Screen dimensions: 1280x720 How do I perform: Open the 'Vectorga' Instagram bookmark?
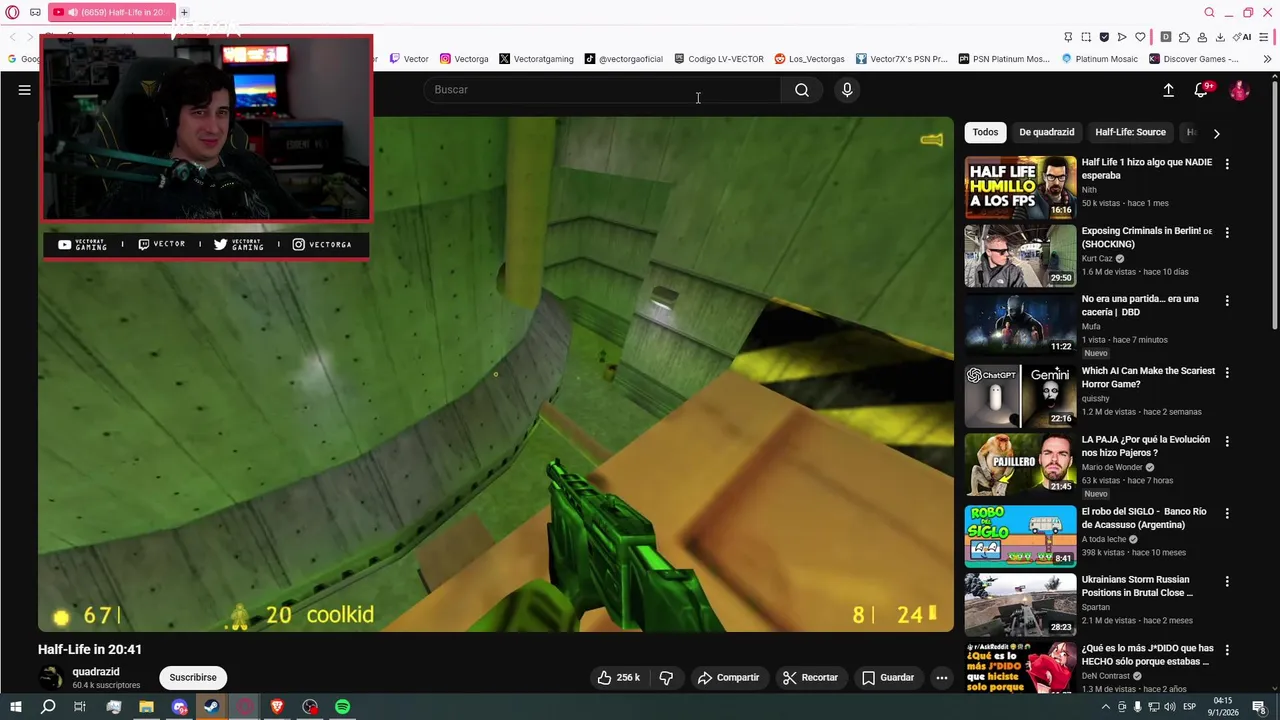click(464, 59)
